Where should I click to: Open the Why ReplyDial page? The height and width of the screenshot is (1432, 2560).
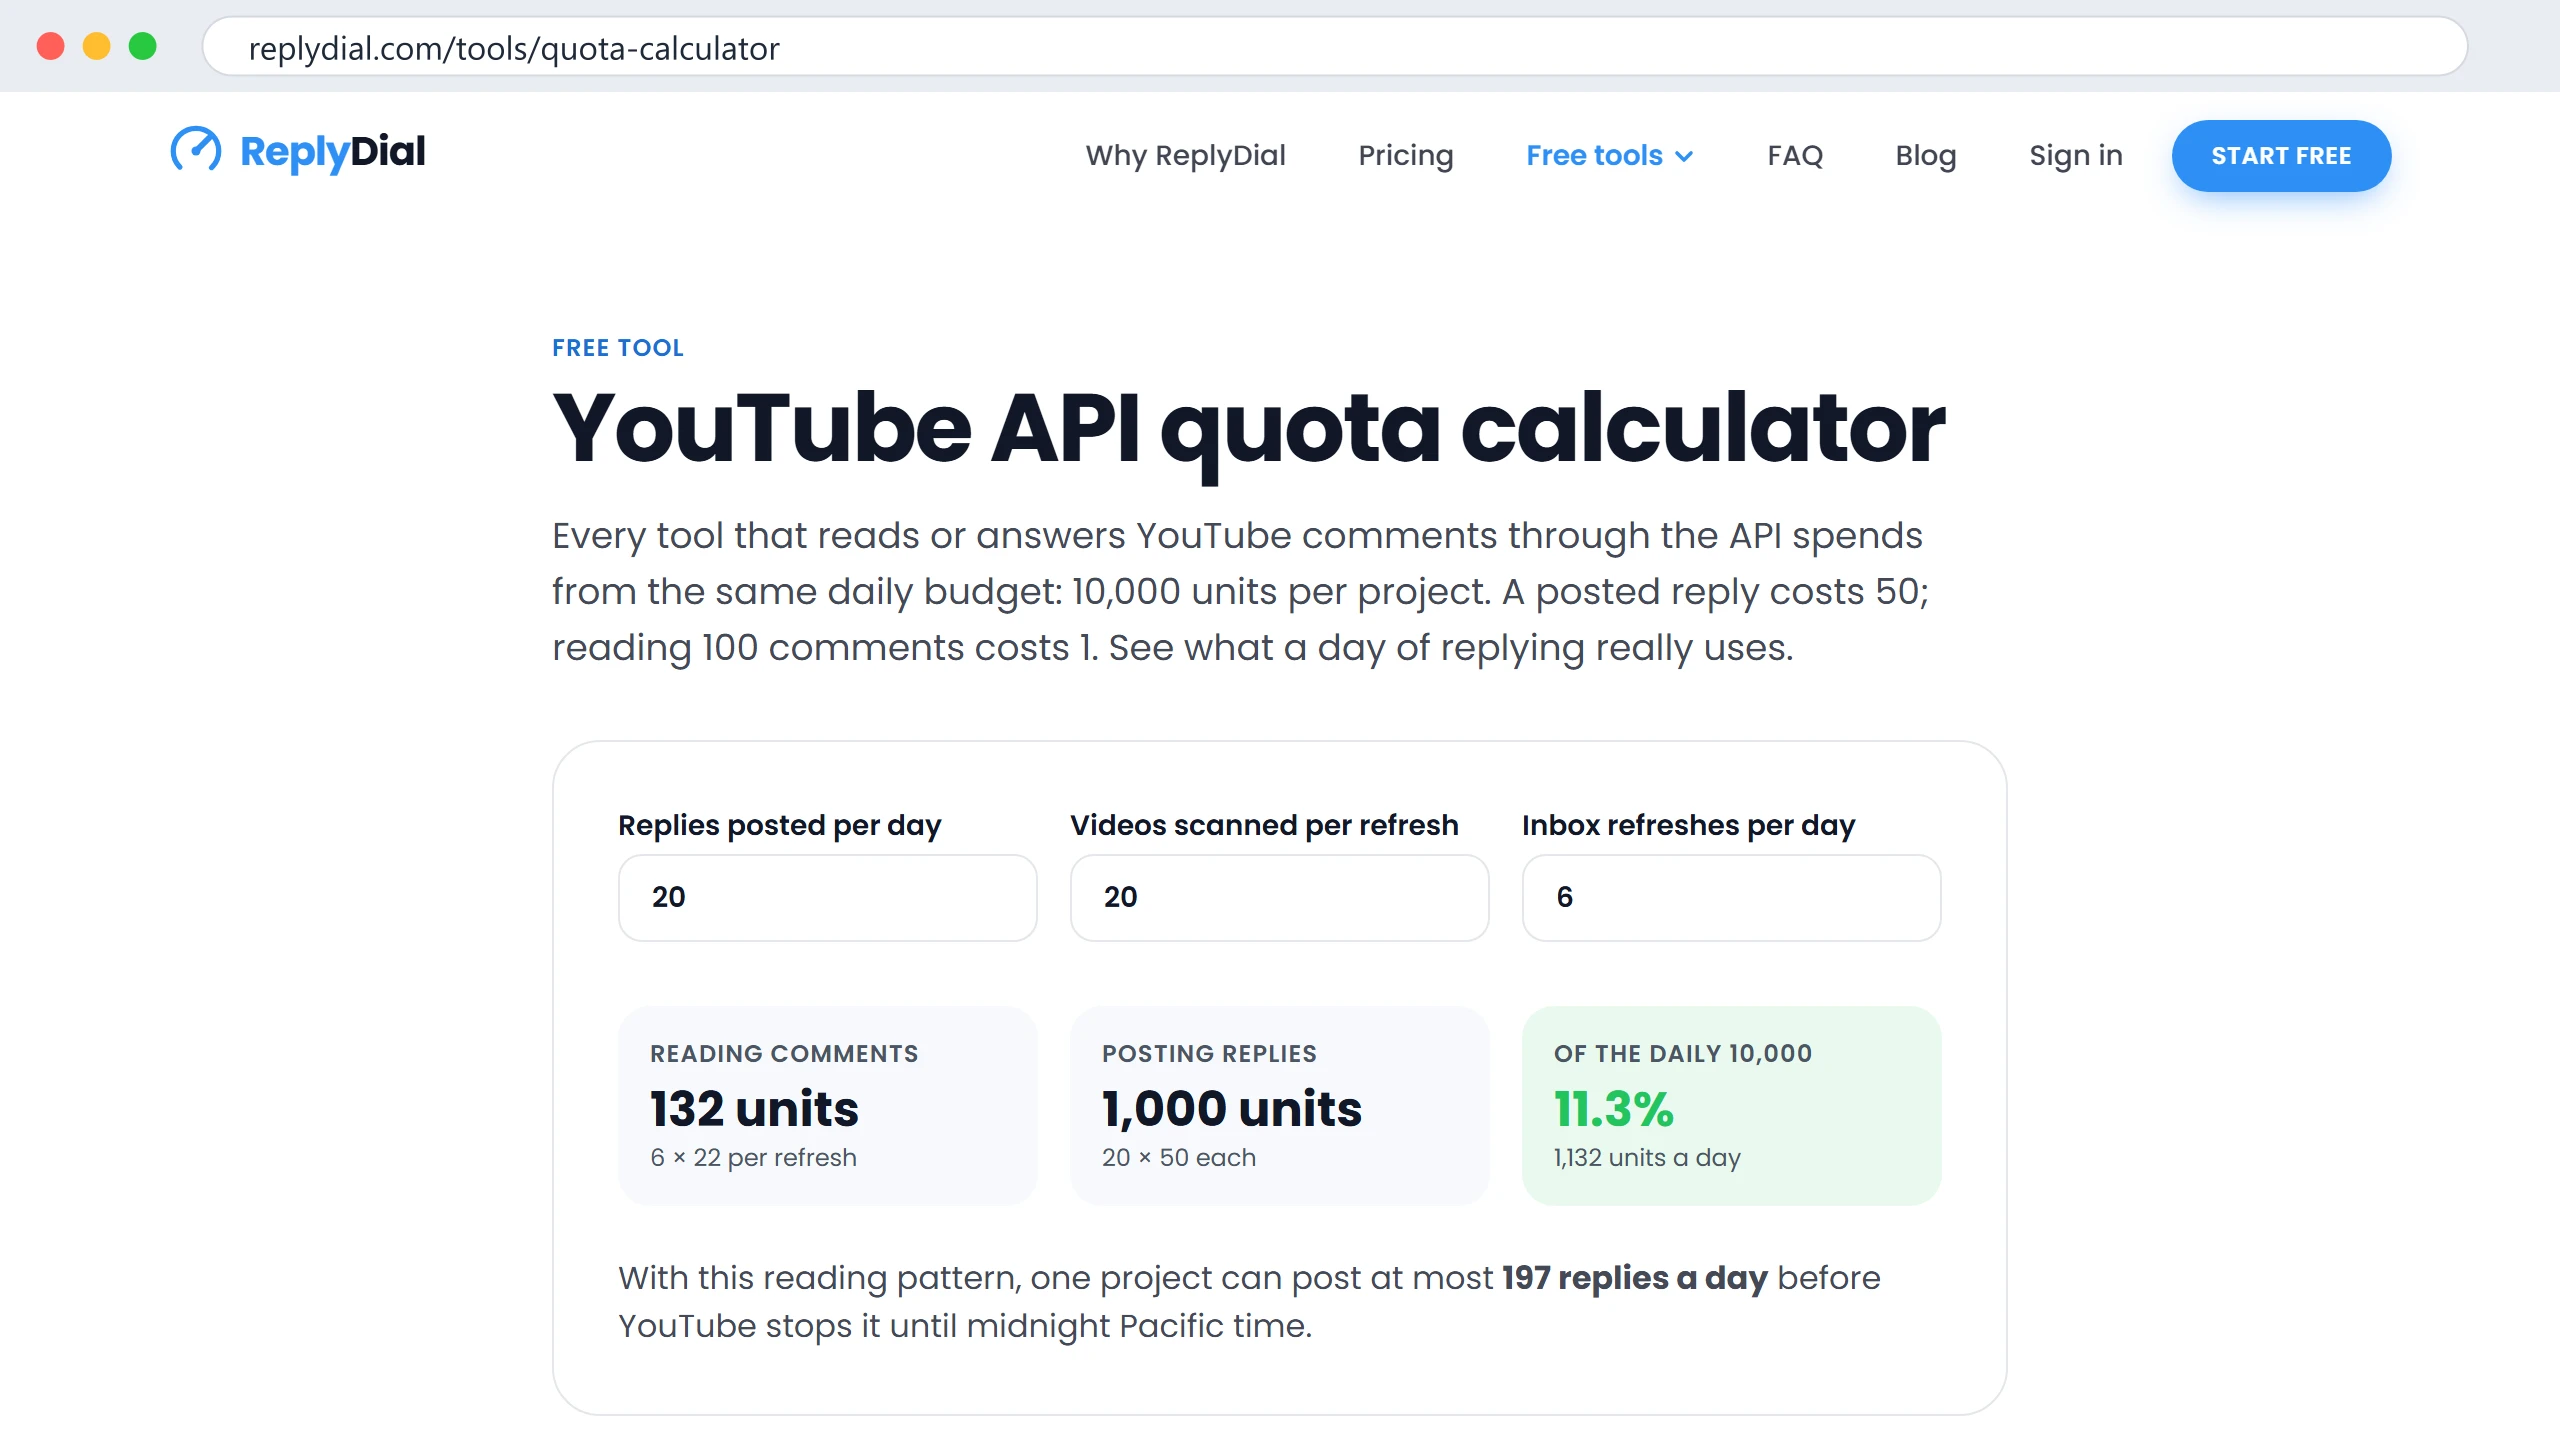[1186, 155]
